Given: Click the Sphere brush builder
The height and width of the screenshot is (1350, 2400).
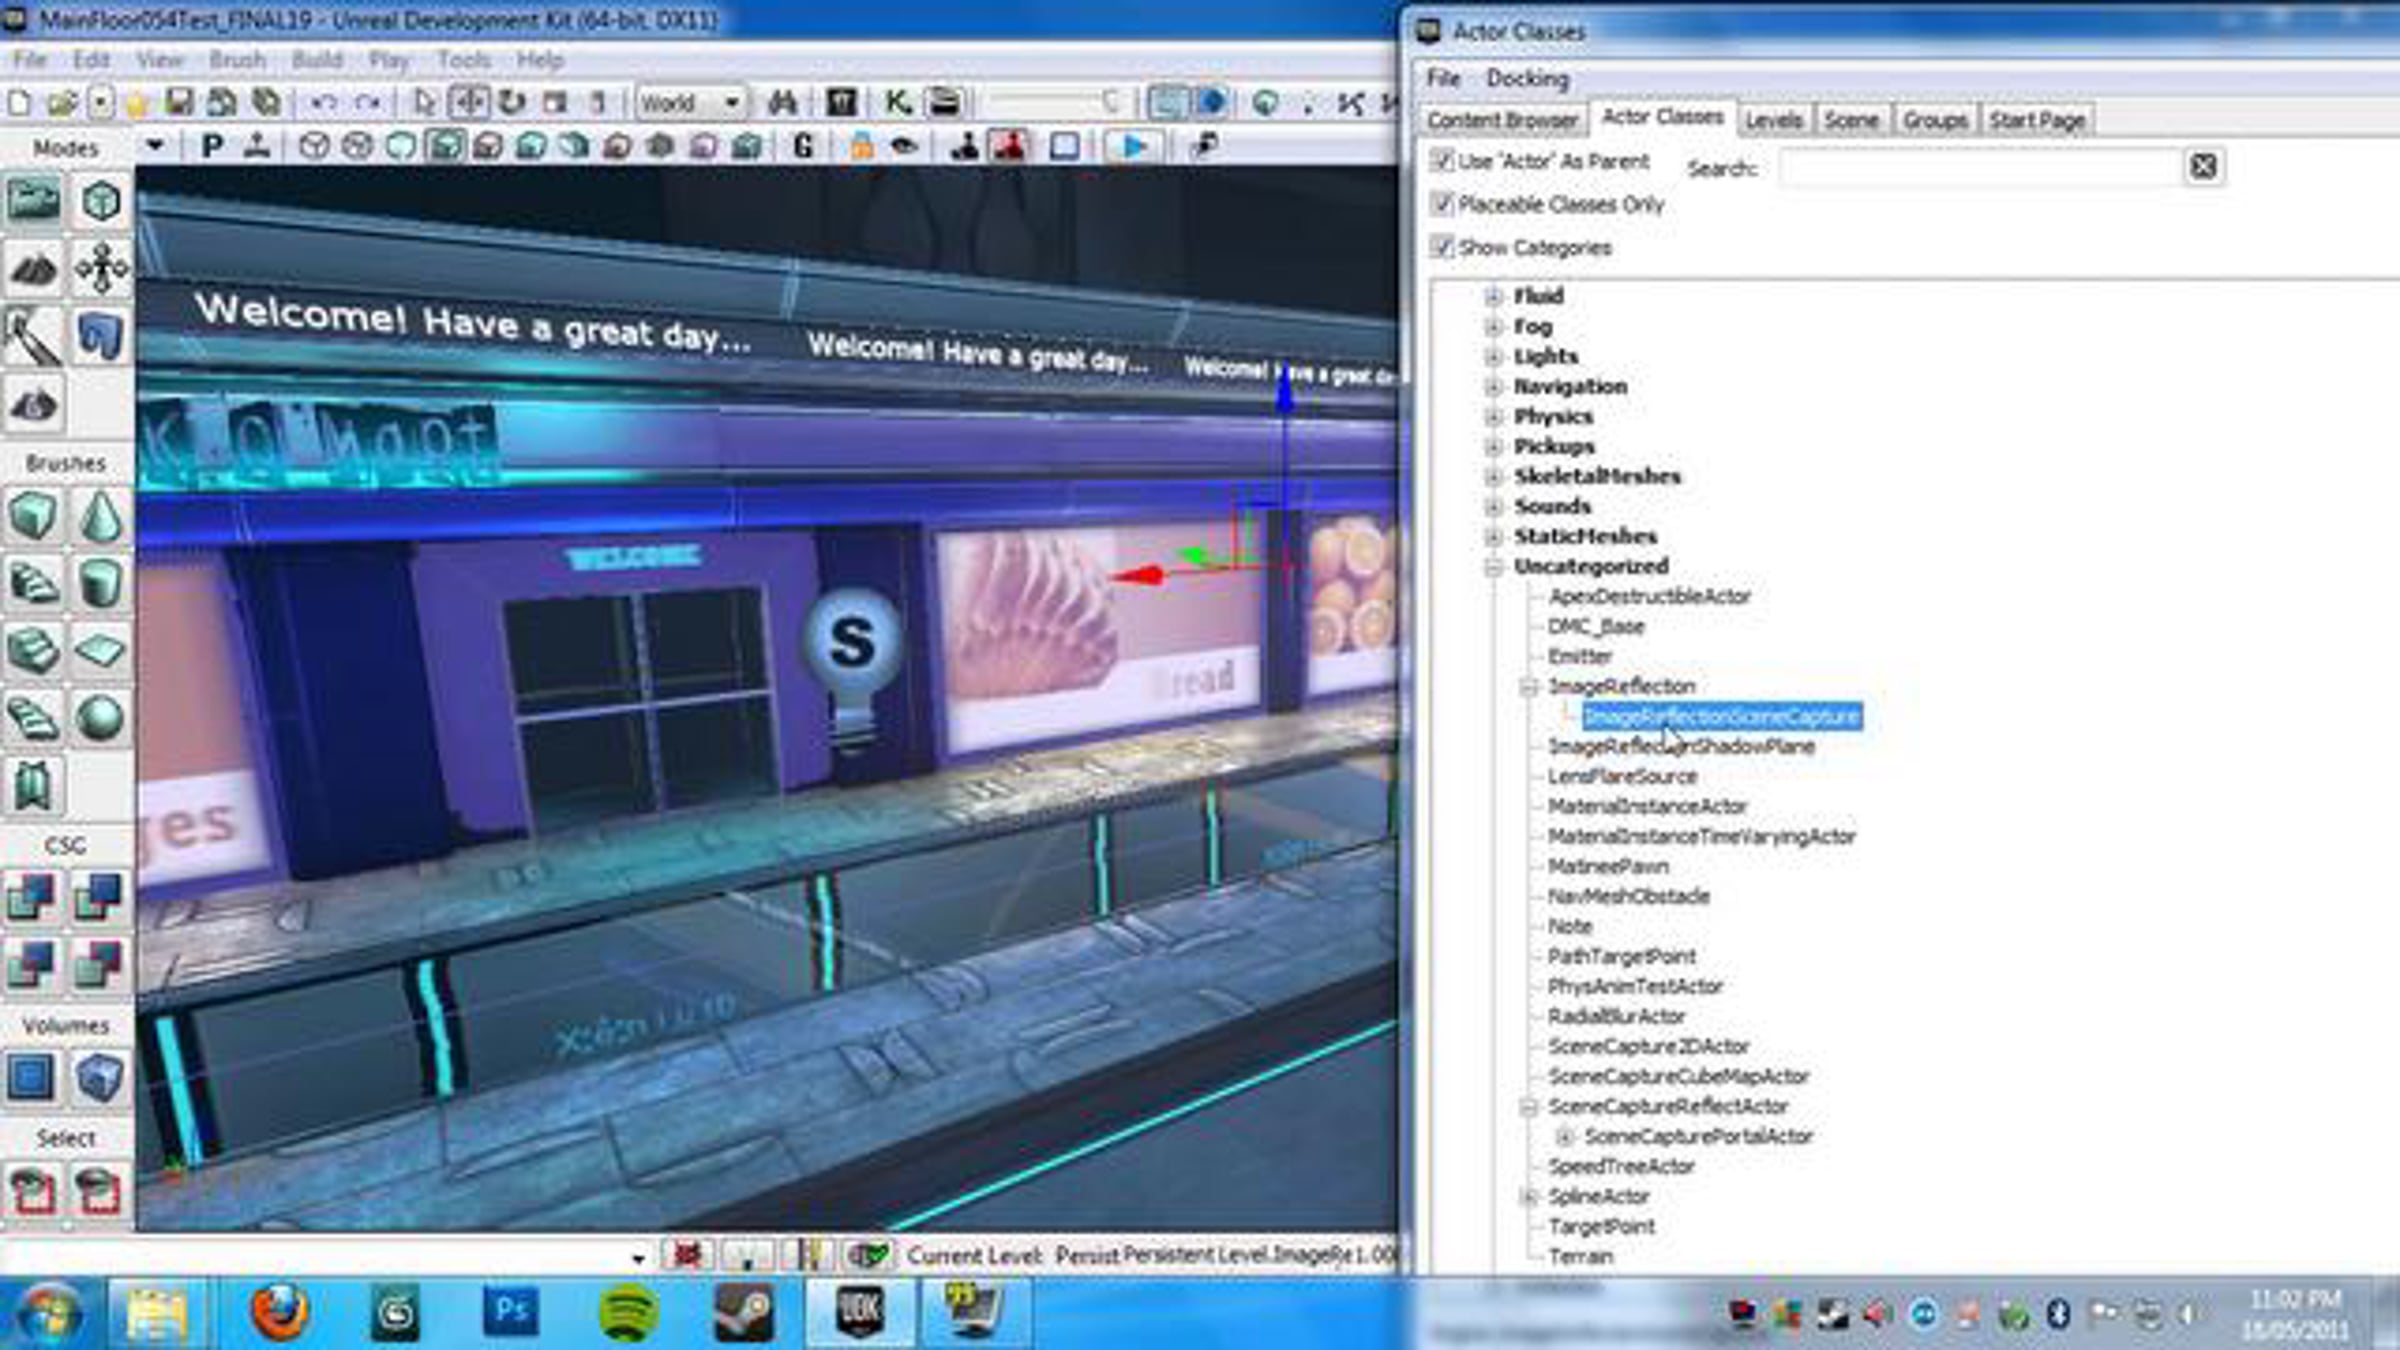Looking at the screenshot, I should click(x=100, y=717).
